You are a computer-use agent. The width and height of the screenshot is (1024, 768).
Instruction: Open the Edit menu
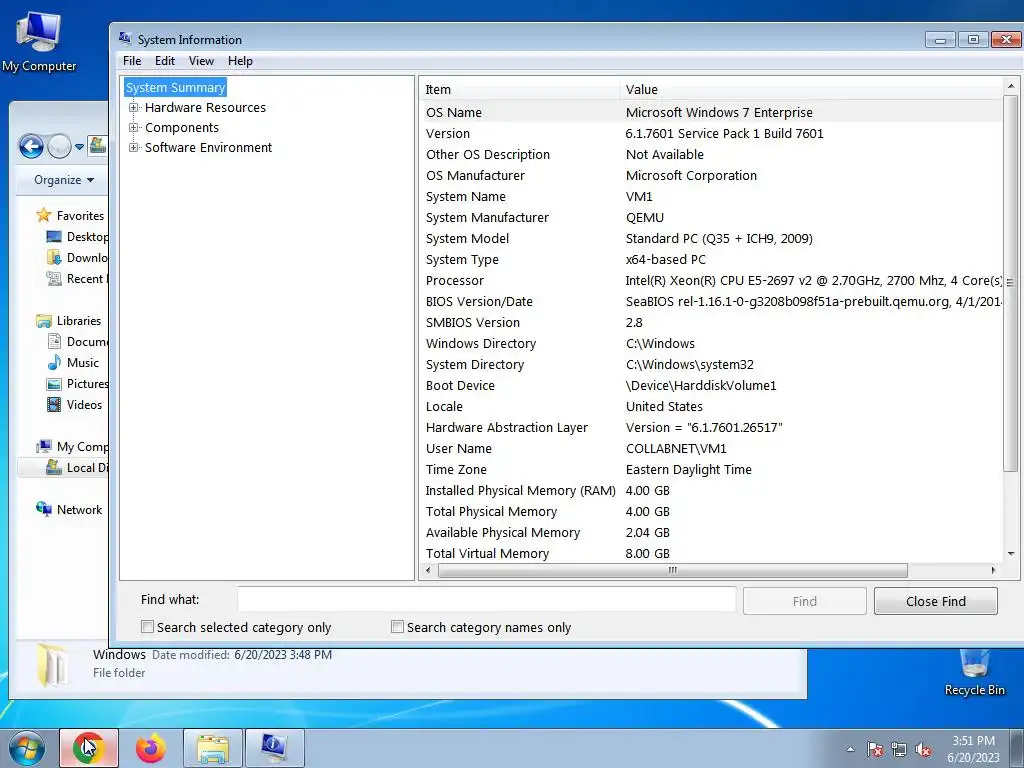tap(165, 61)
